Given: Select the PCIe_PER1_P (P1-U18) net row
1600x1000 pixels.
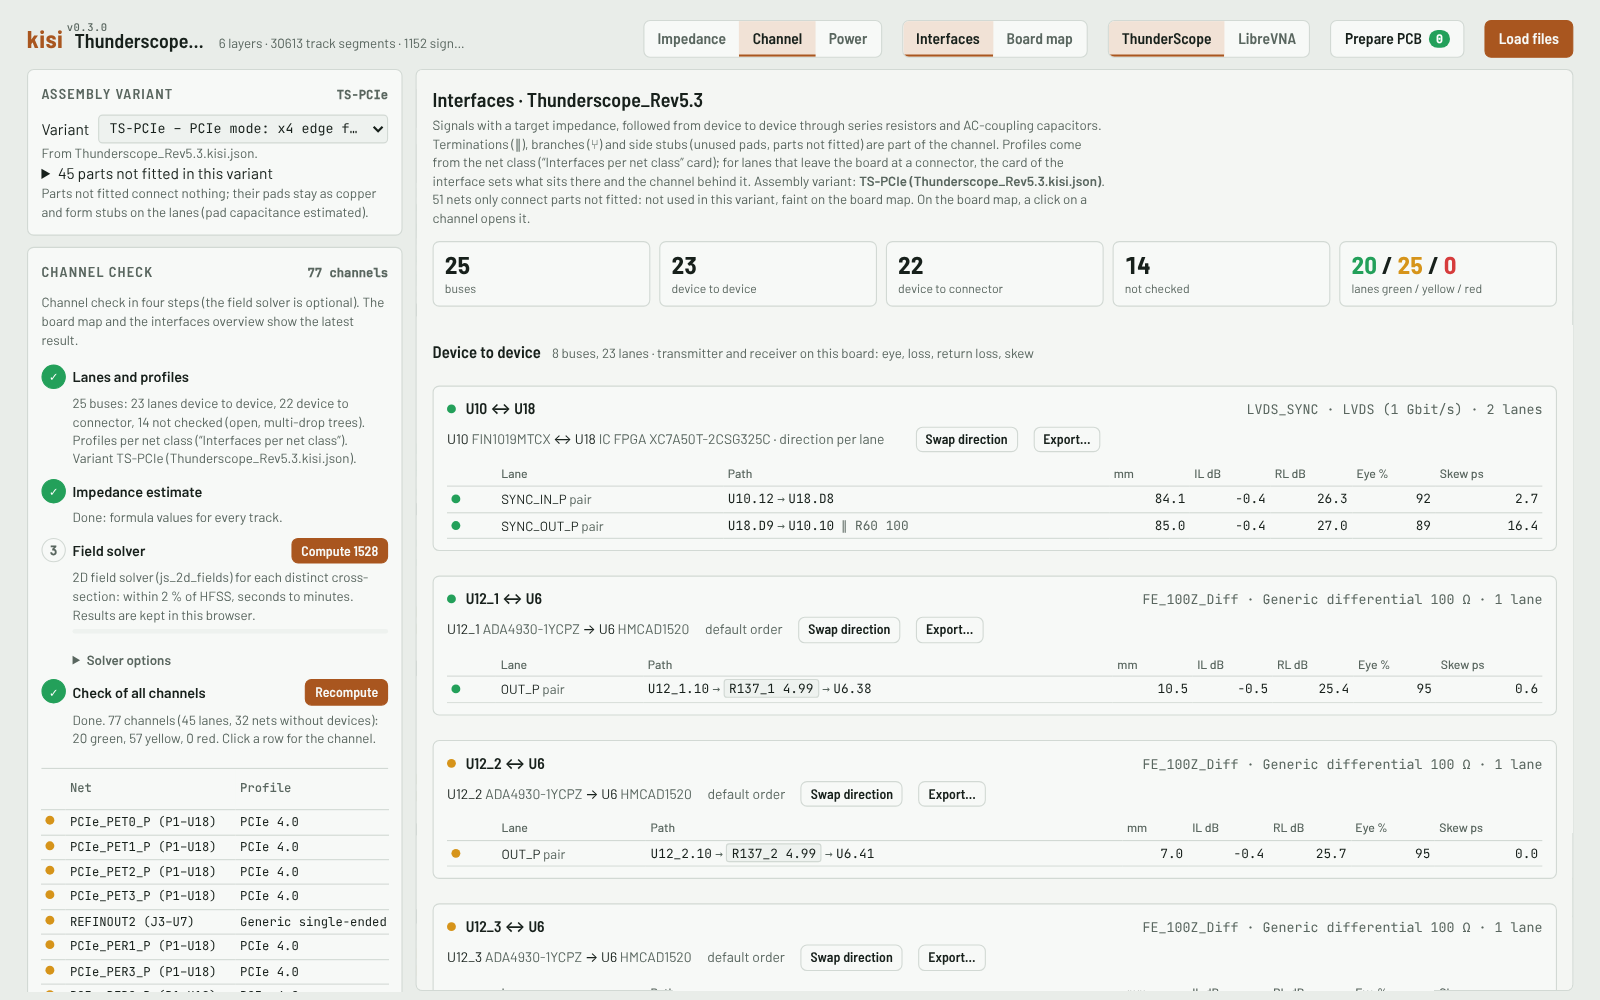Looking at the screenshot, I should [215, 946].
